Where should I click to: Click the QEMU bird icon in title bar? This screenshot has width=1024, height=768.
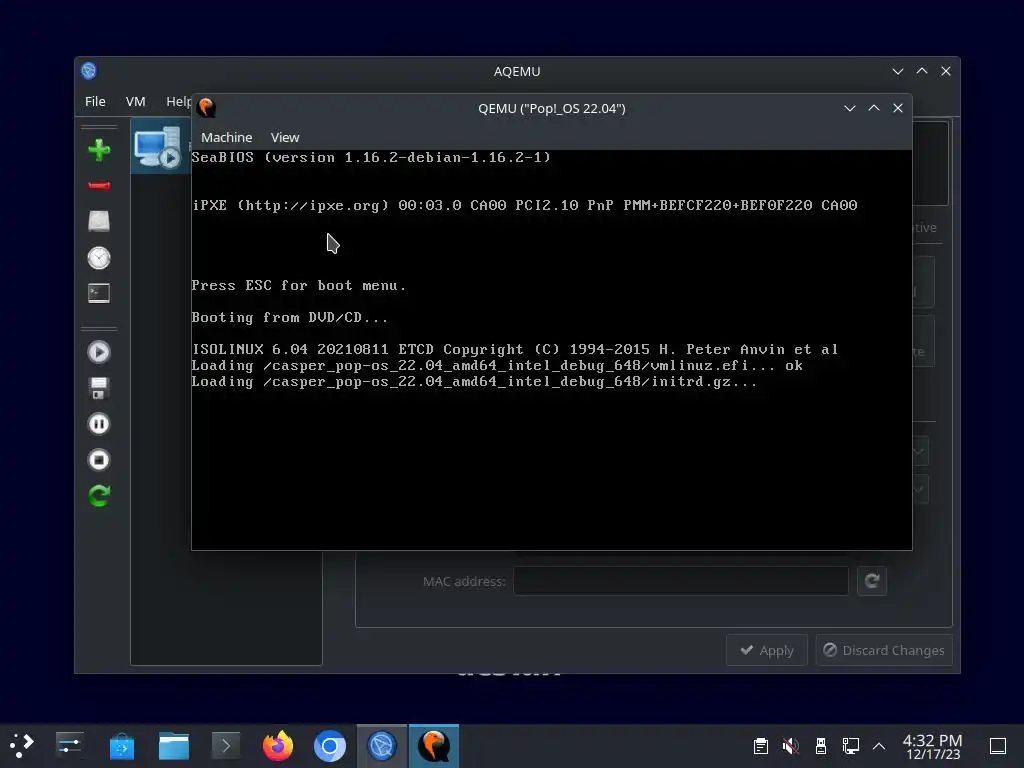click(x=206, y=108)
